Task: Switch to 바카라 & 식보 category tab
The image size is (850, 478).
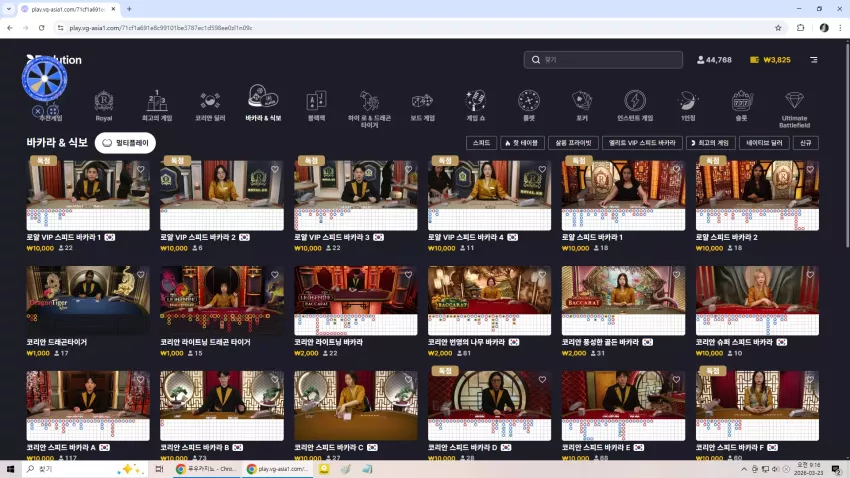Action: (x=263, y=104)
